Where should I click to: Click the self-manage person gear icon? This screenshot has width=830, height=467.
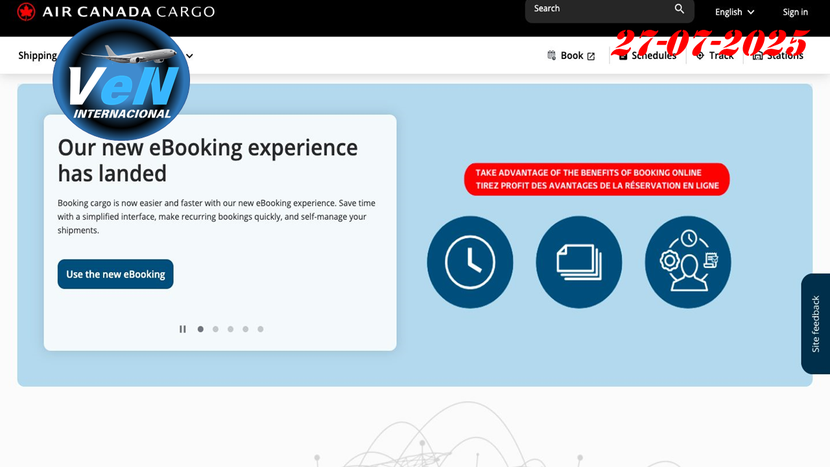coord(688,262)
